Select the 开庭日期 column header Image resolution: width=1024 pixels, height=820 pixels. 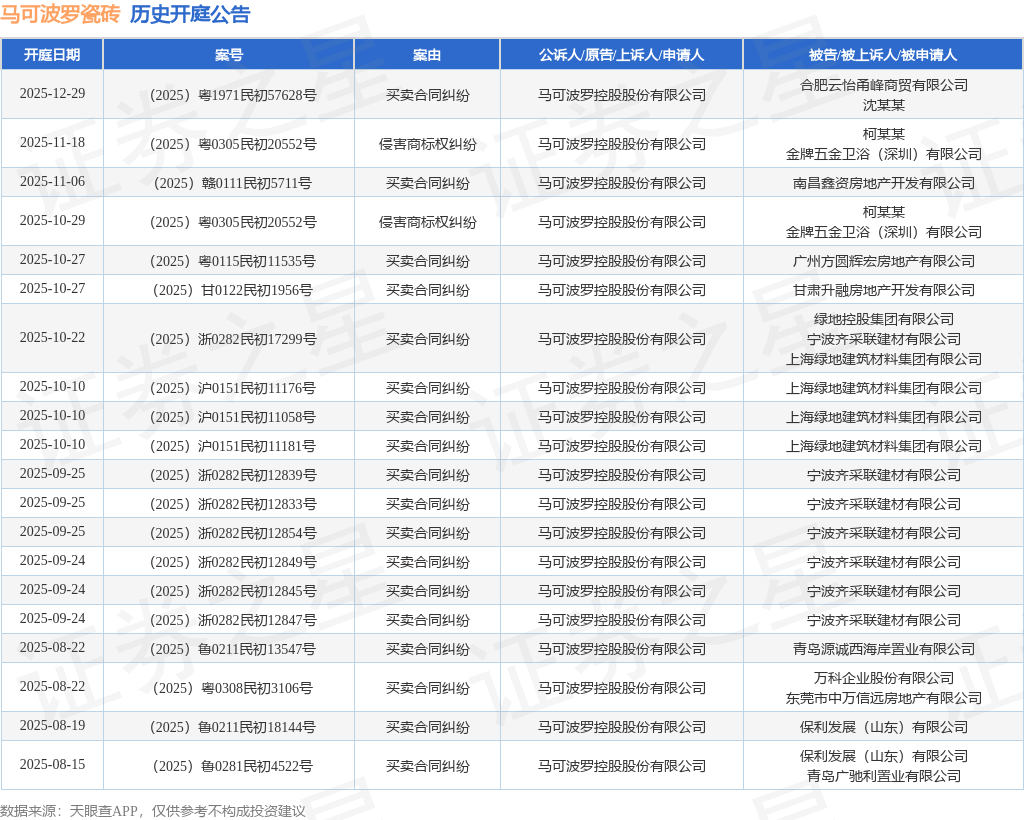52,55
